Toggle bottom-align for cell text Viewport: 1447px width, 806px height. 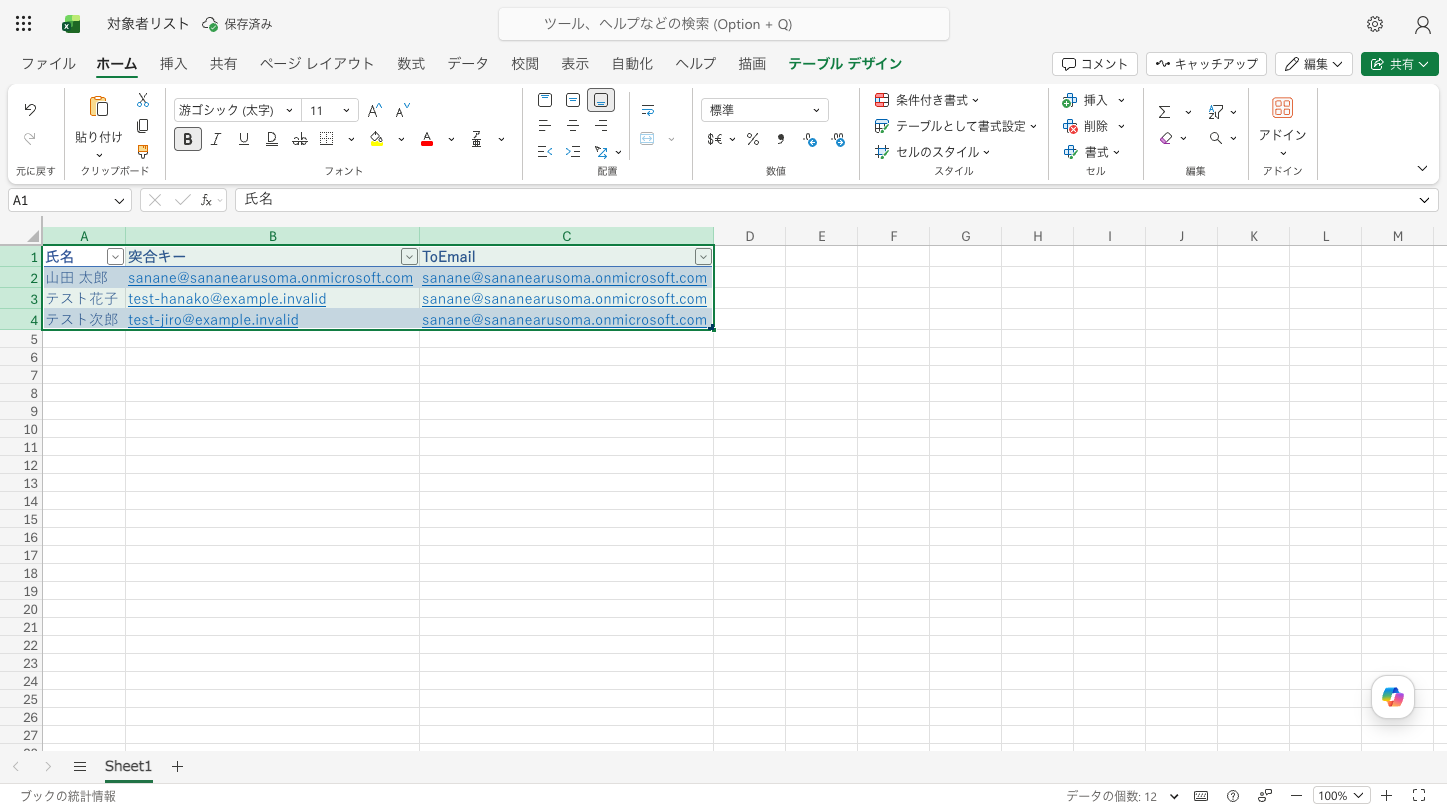click(x=601, y=100)
